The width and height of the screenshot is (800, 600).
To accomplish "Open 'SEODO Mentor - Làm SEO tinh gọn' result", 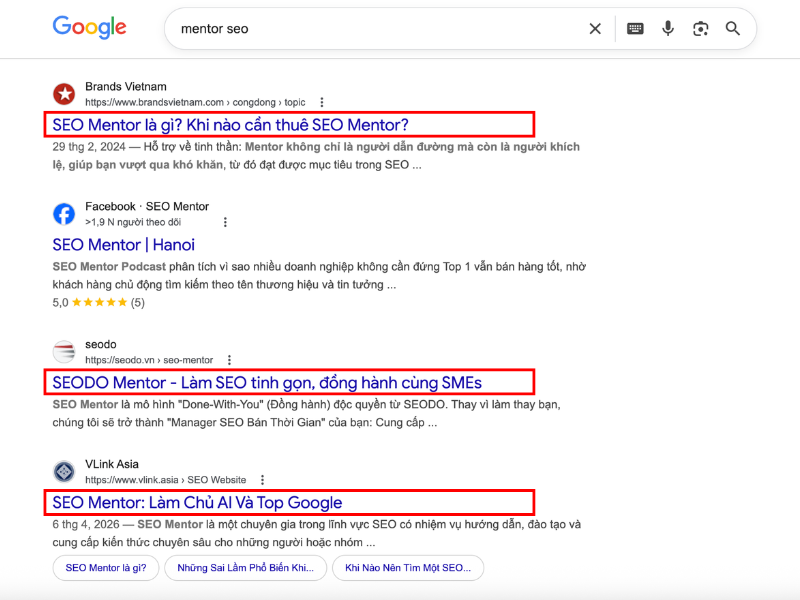I will click(267, 383).
